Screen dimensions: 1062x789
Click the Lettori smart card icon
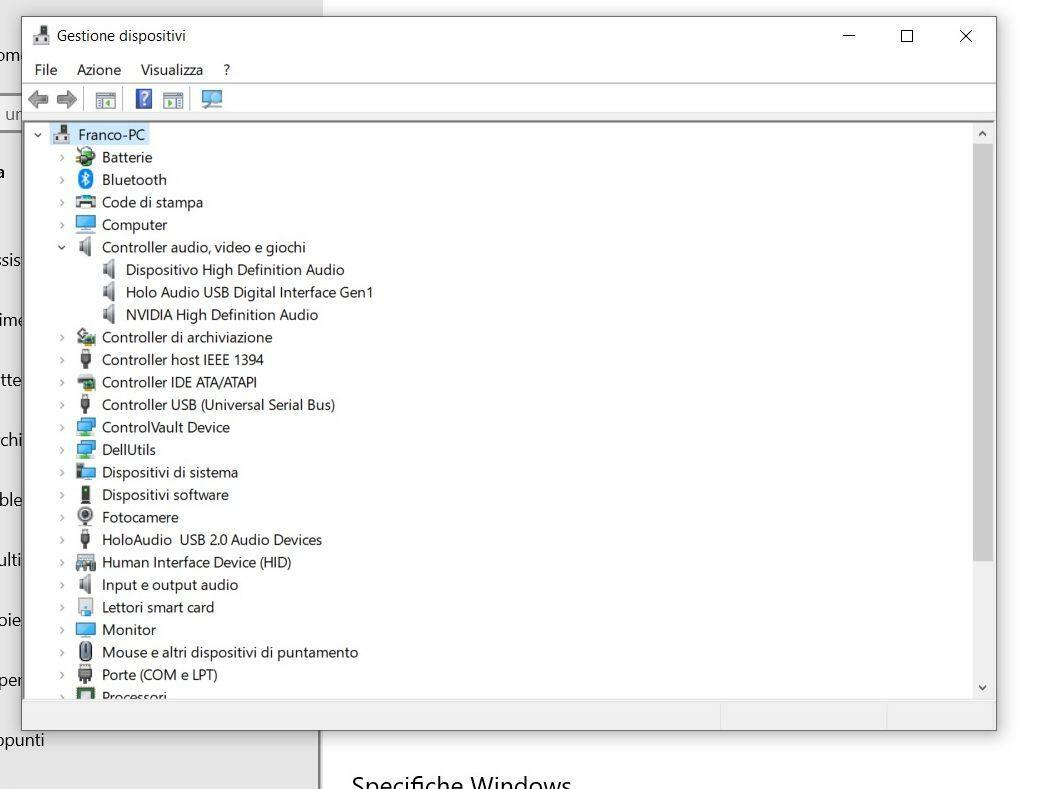click(x=85, y=607)
